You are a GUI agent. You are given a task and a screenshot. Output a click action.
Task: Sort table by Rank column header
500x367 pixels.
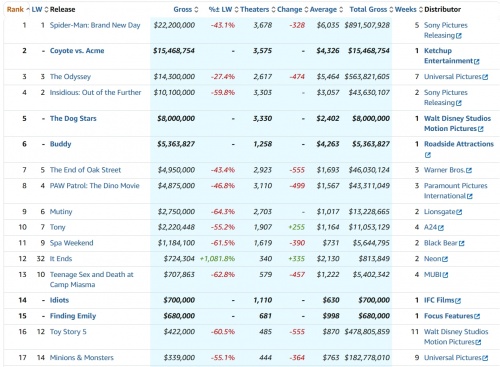point(15,9)
